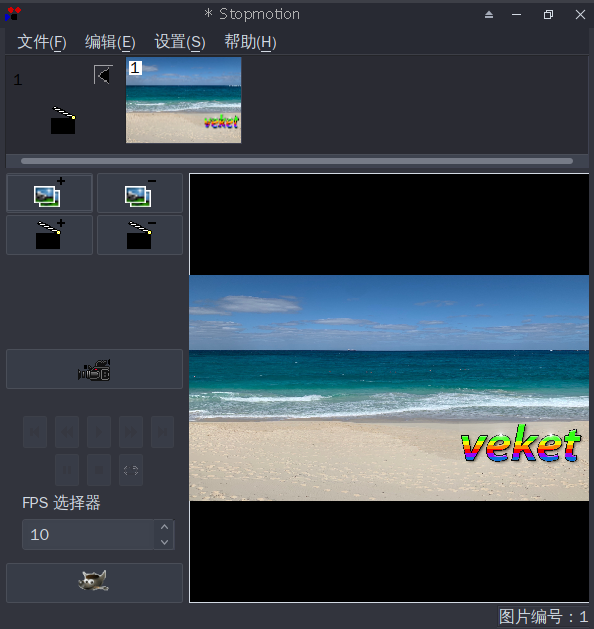Screen dimensions: 594x629
Task: Open the 帮助(H) menu
Action: (250, 42)
